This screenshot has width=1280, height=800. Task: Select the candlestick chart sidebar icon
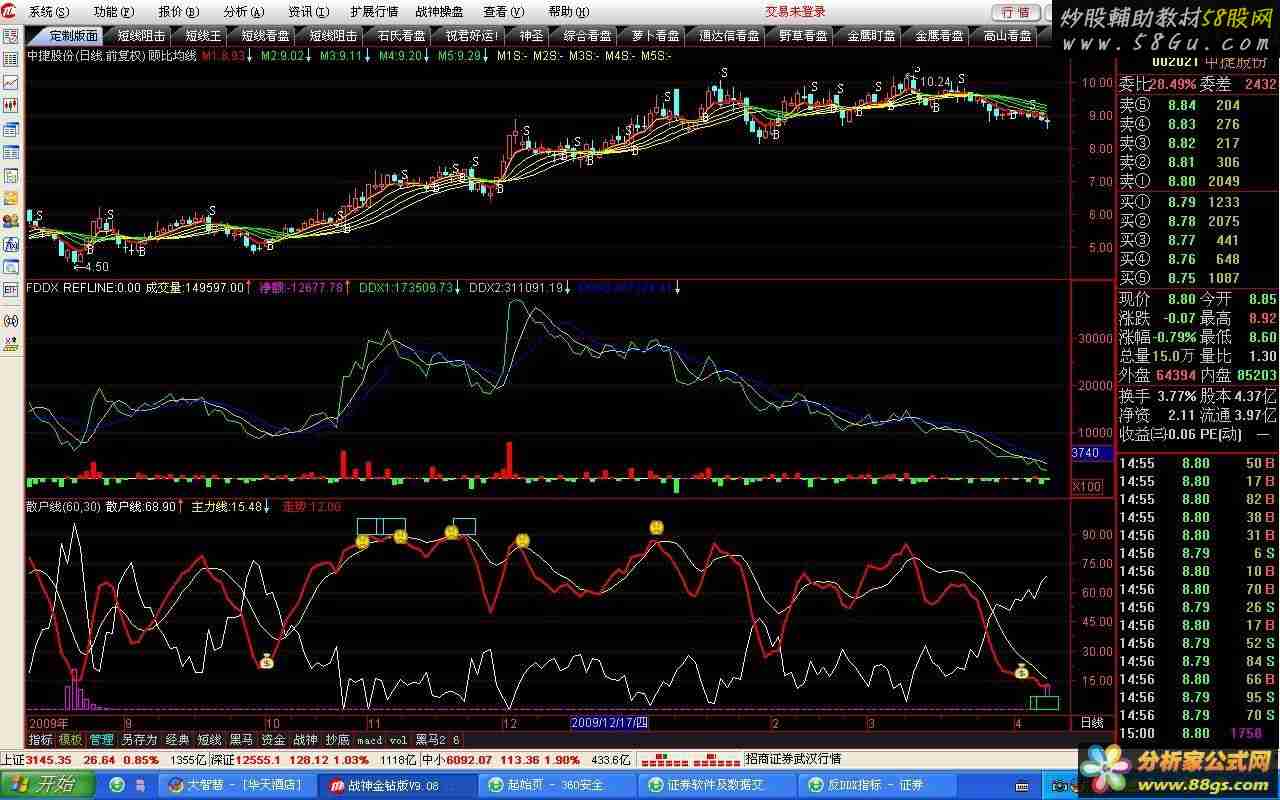point(11,106)
